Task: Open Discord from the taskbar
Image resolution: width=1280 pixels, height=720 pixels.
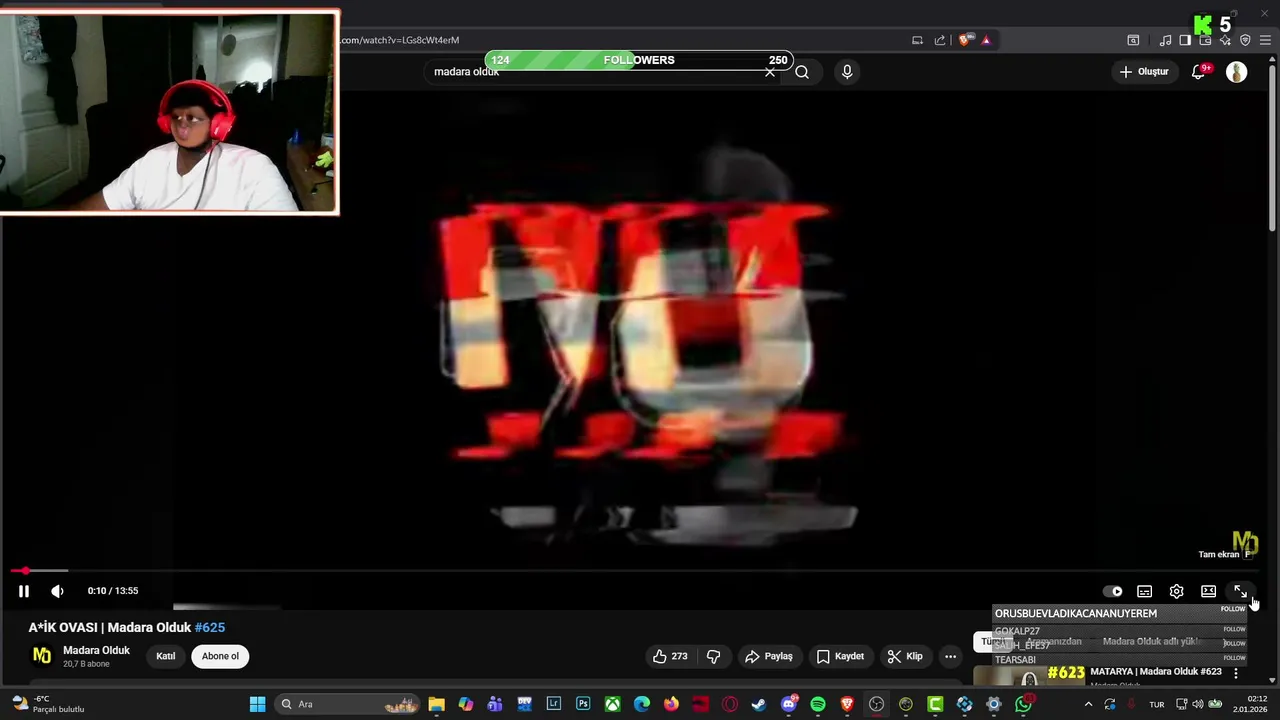Action: tap(789, 704)
